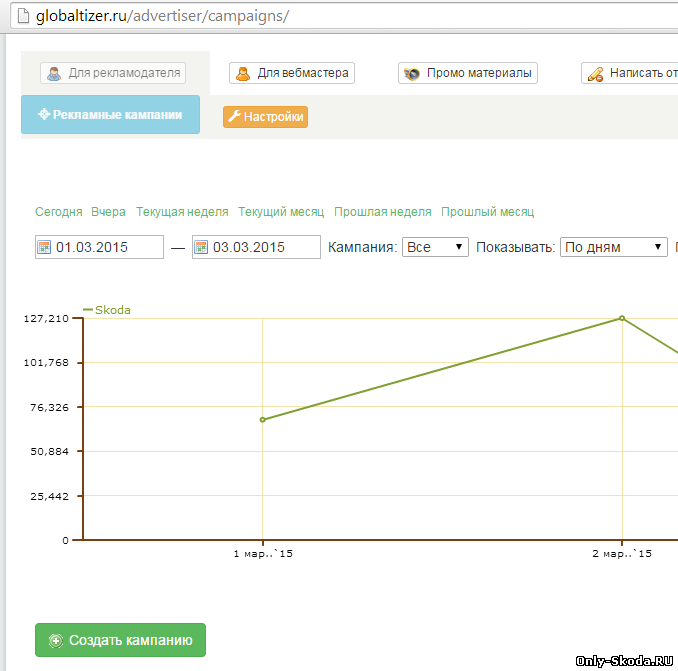Open the Для рекламодателя section
This screenshot has height=671, width=678.
coord(113,73)
